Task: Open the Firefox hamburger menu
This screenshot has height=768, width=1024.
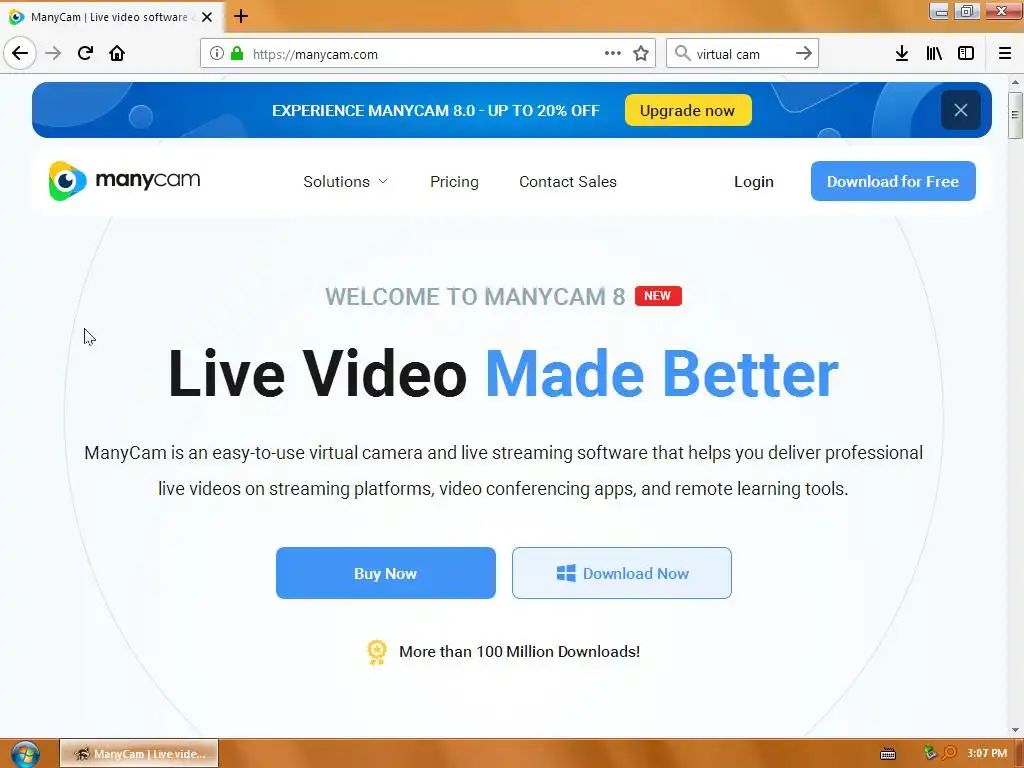Action: click(1005, 54)
